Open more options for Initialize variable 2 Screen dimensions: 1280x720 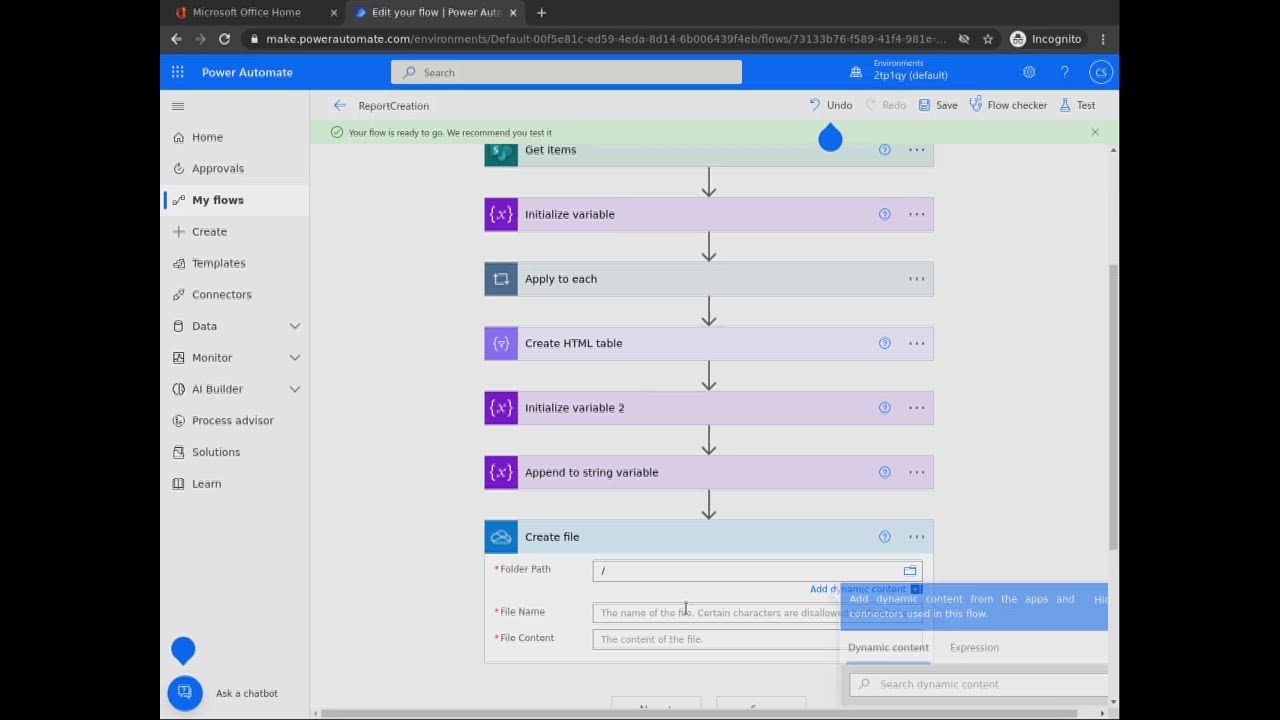tap(916, 408)
